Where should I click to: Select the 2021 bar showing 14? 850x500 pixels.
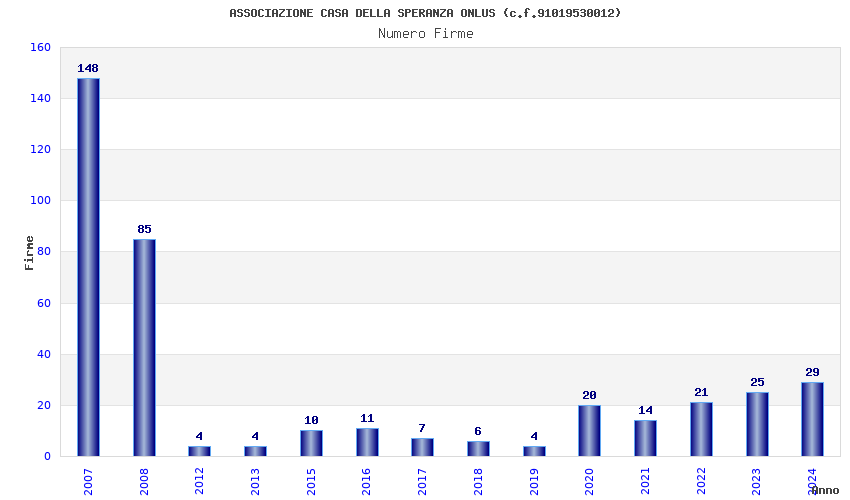coord(645,438)
